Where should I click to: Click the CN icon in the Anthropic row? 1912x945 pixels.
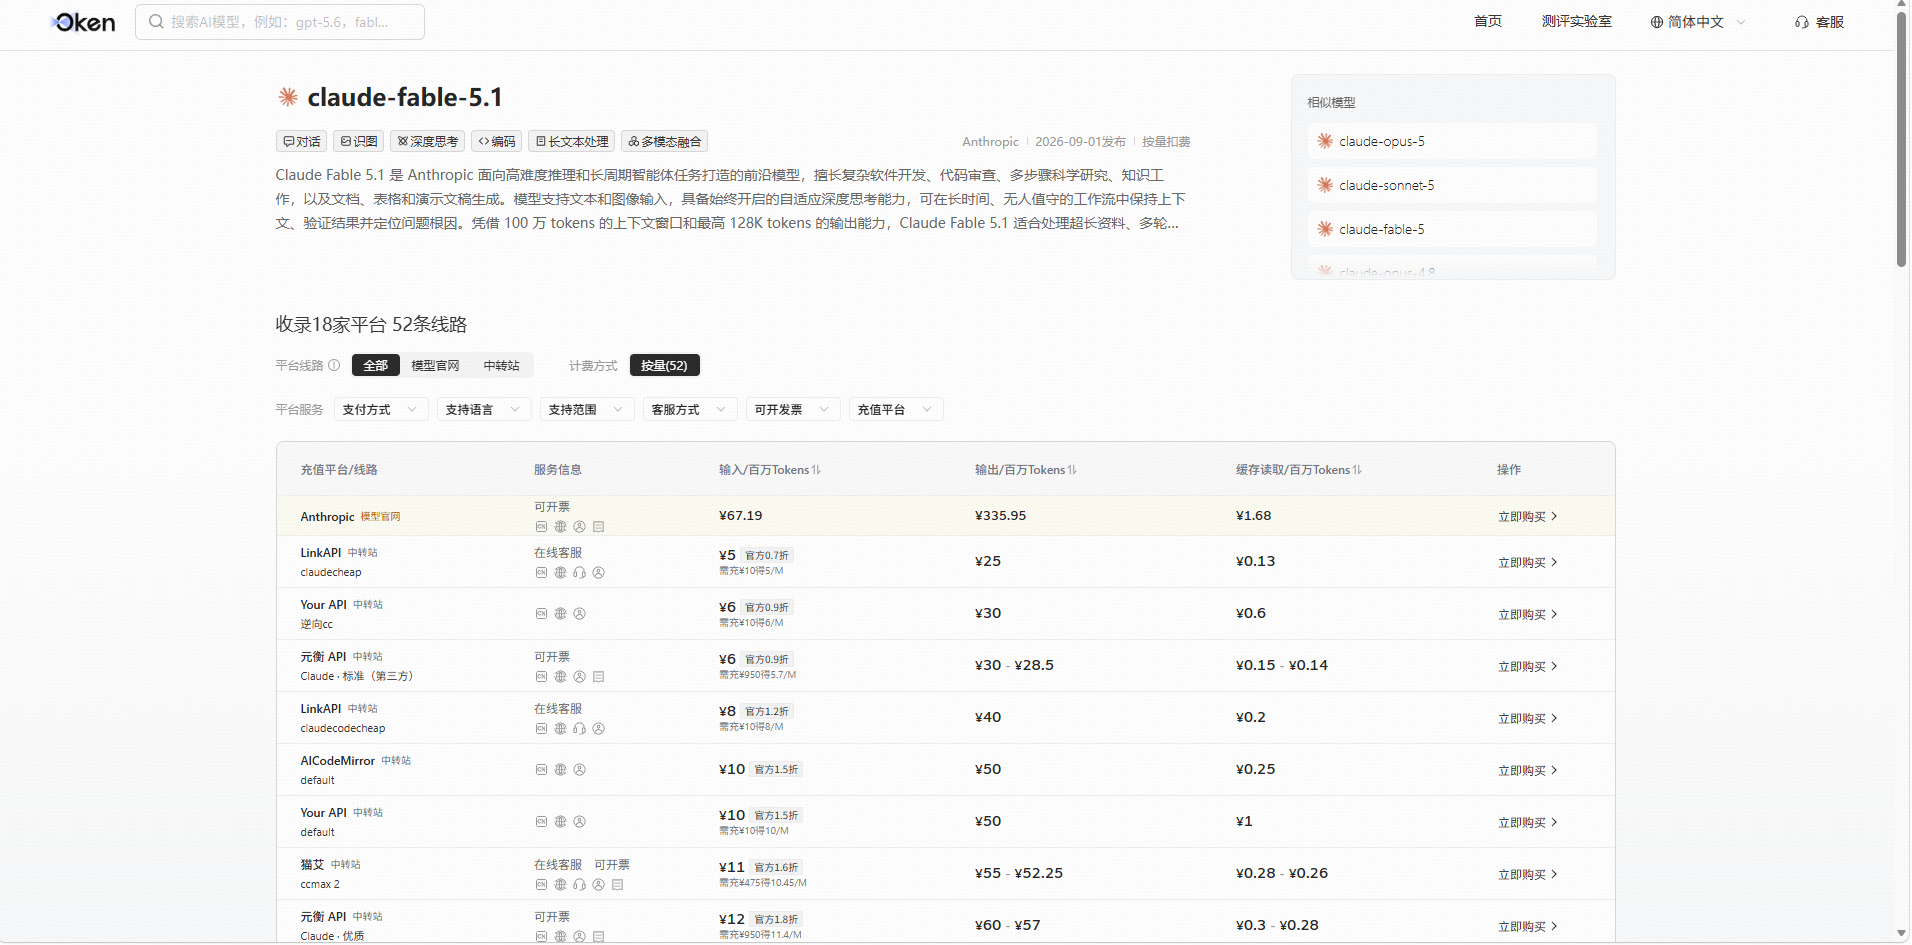click(x=541, y=526)
